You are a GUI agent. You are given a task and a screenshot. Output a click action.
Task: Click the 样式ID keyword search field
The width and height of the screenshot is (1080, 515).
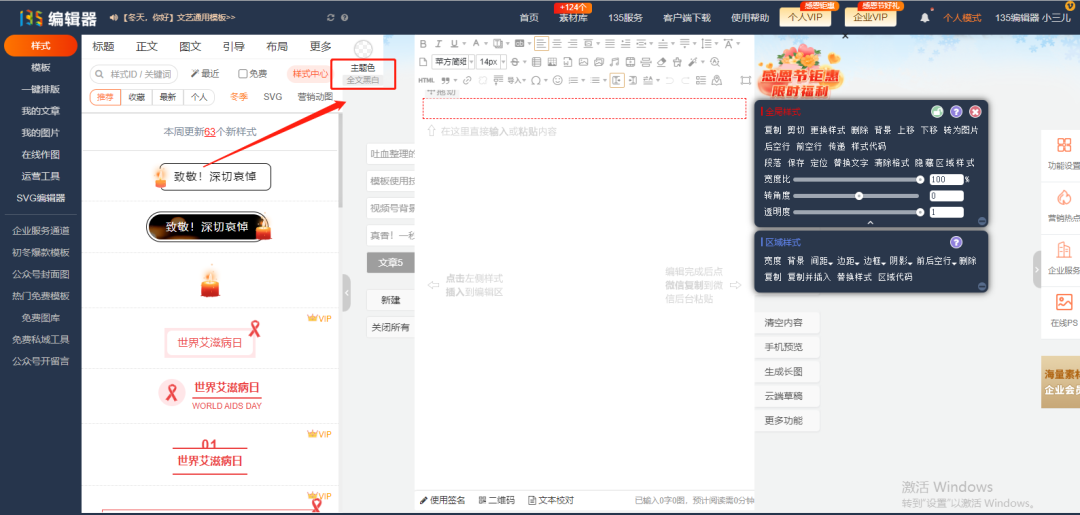(134, 74)
